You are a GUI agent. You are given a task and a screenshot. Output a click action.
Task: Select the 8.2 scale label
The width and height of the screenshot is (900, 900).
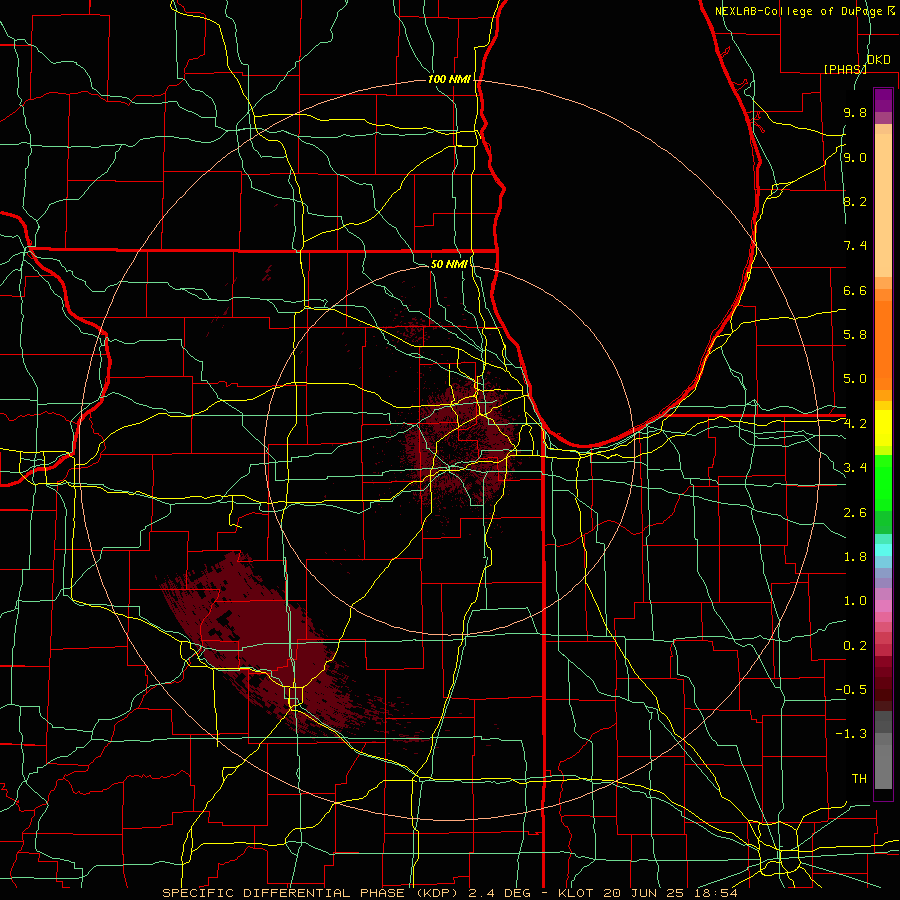[855, 201]
